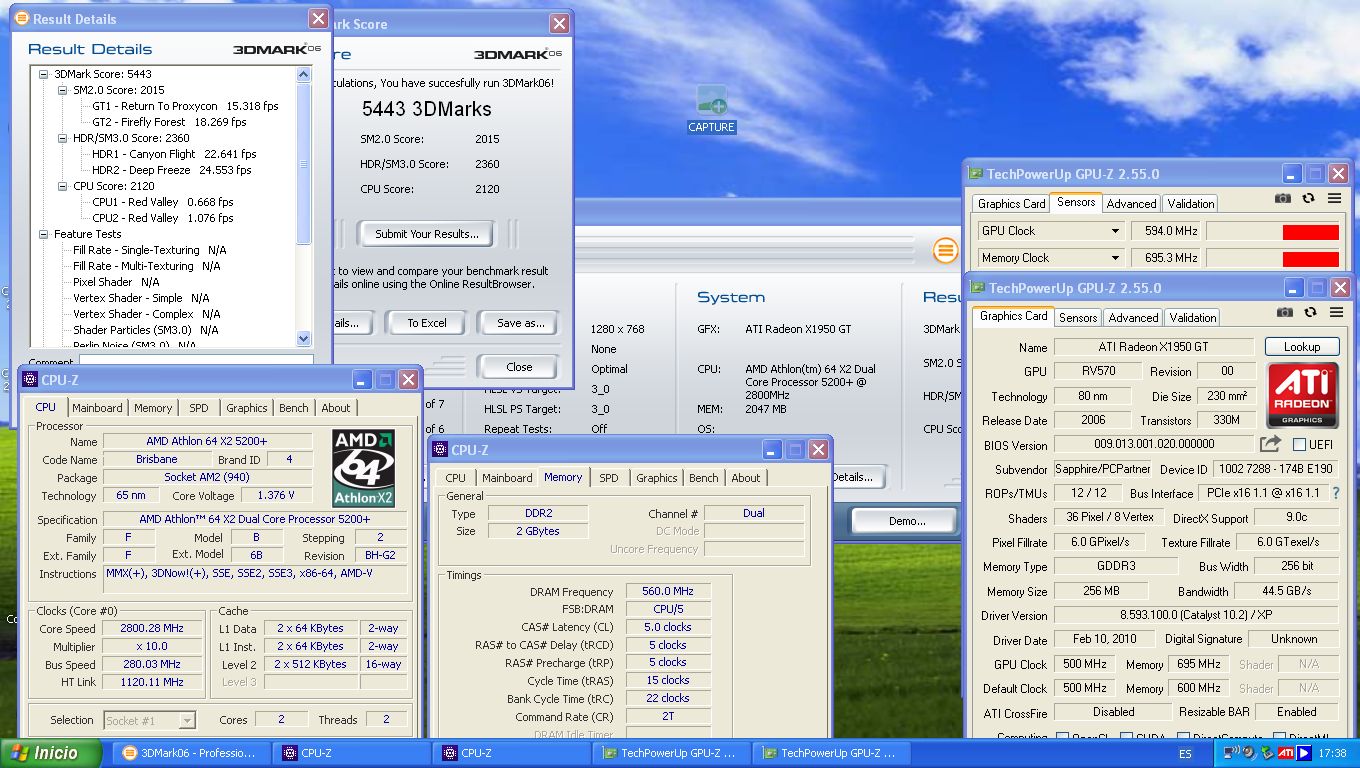This screenshot has width=1360, height=768.
Task: Click Close in 3DMark Score dialog
Action: [x=519, y=367]
